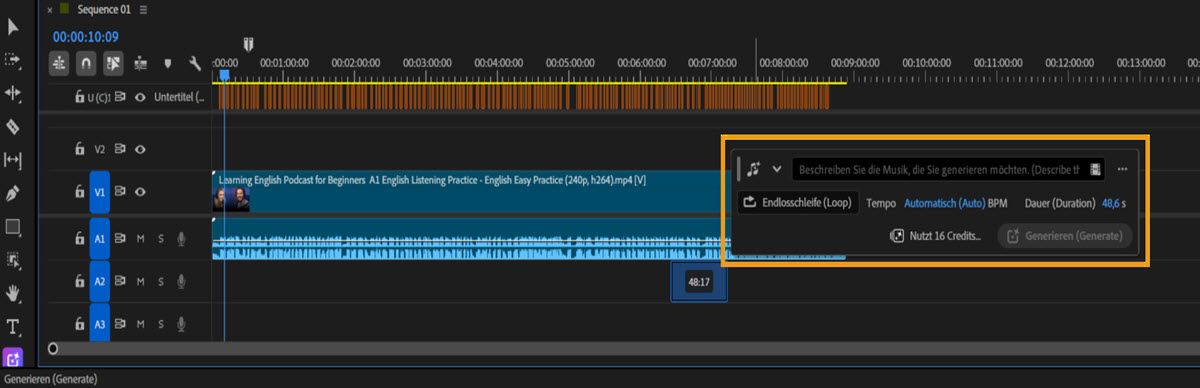The height and width of the screenshot is (388, 1200).
Task: Toggle the Snap magnet in timeline
Action: click(87, 63)
